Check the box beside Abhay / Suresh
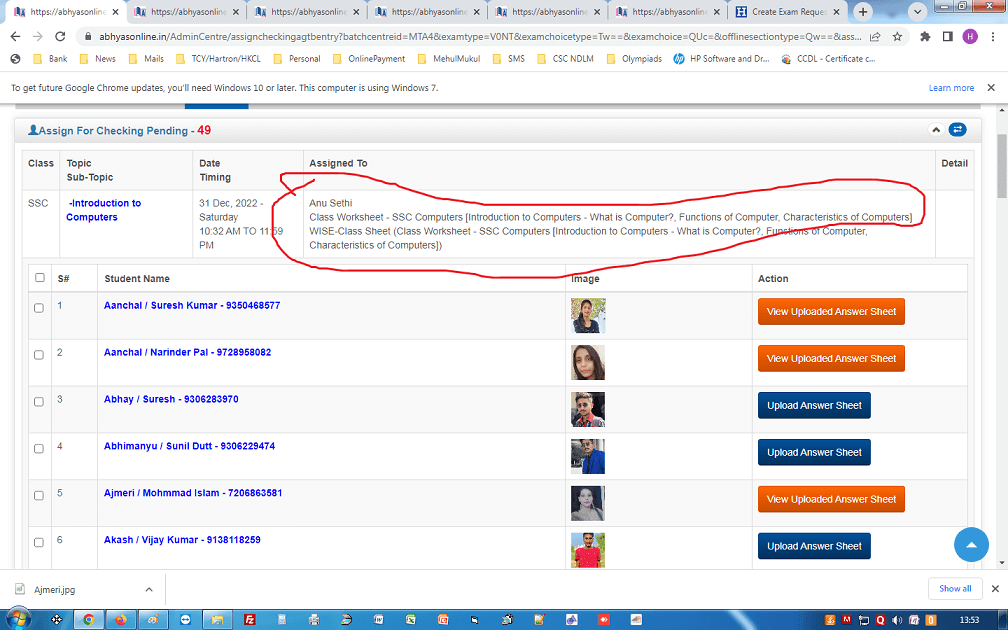The image size is (1008, 630). [x=39, y=402]
